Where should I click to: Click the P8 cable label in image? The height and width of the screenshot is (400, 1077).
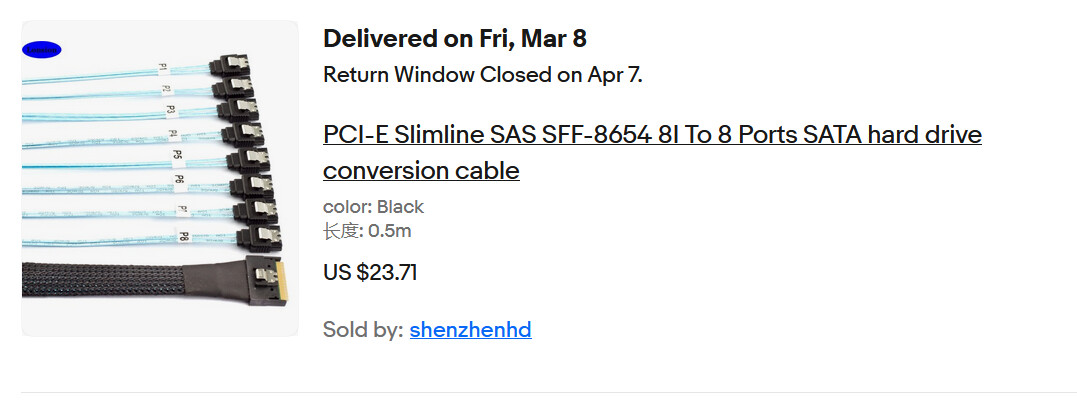point(184,237)
